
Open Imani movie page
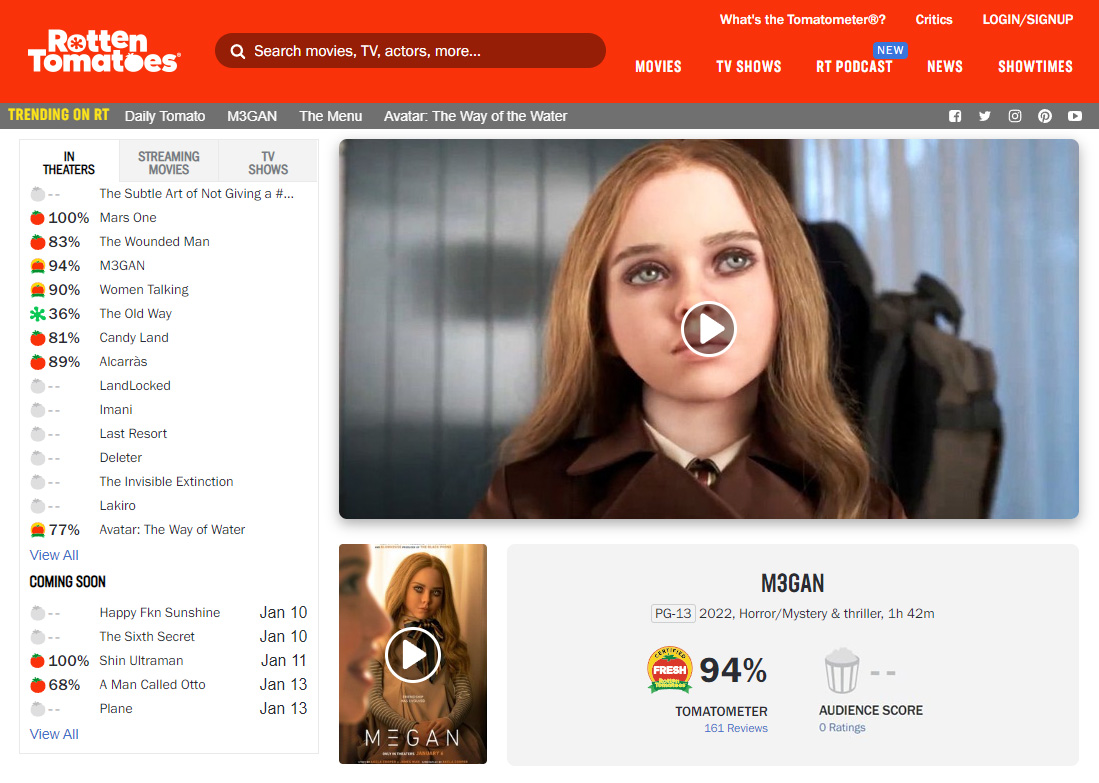click(x=116, y=410)
